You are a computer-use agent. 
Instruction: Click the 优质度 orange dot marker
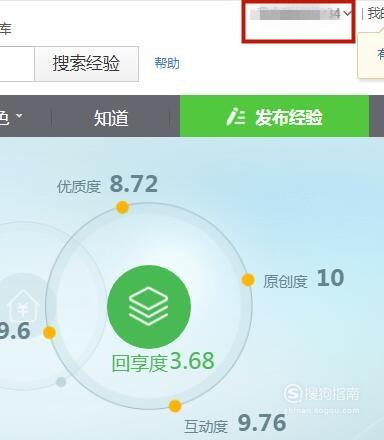pyautogui.click(x=122, y=207)
